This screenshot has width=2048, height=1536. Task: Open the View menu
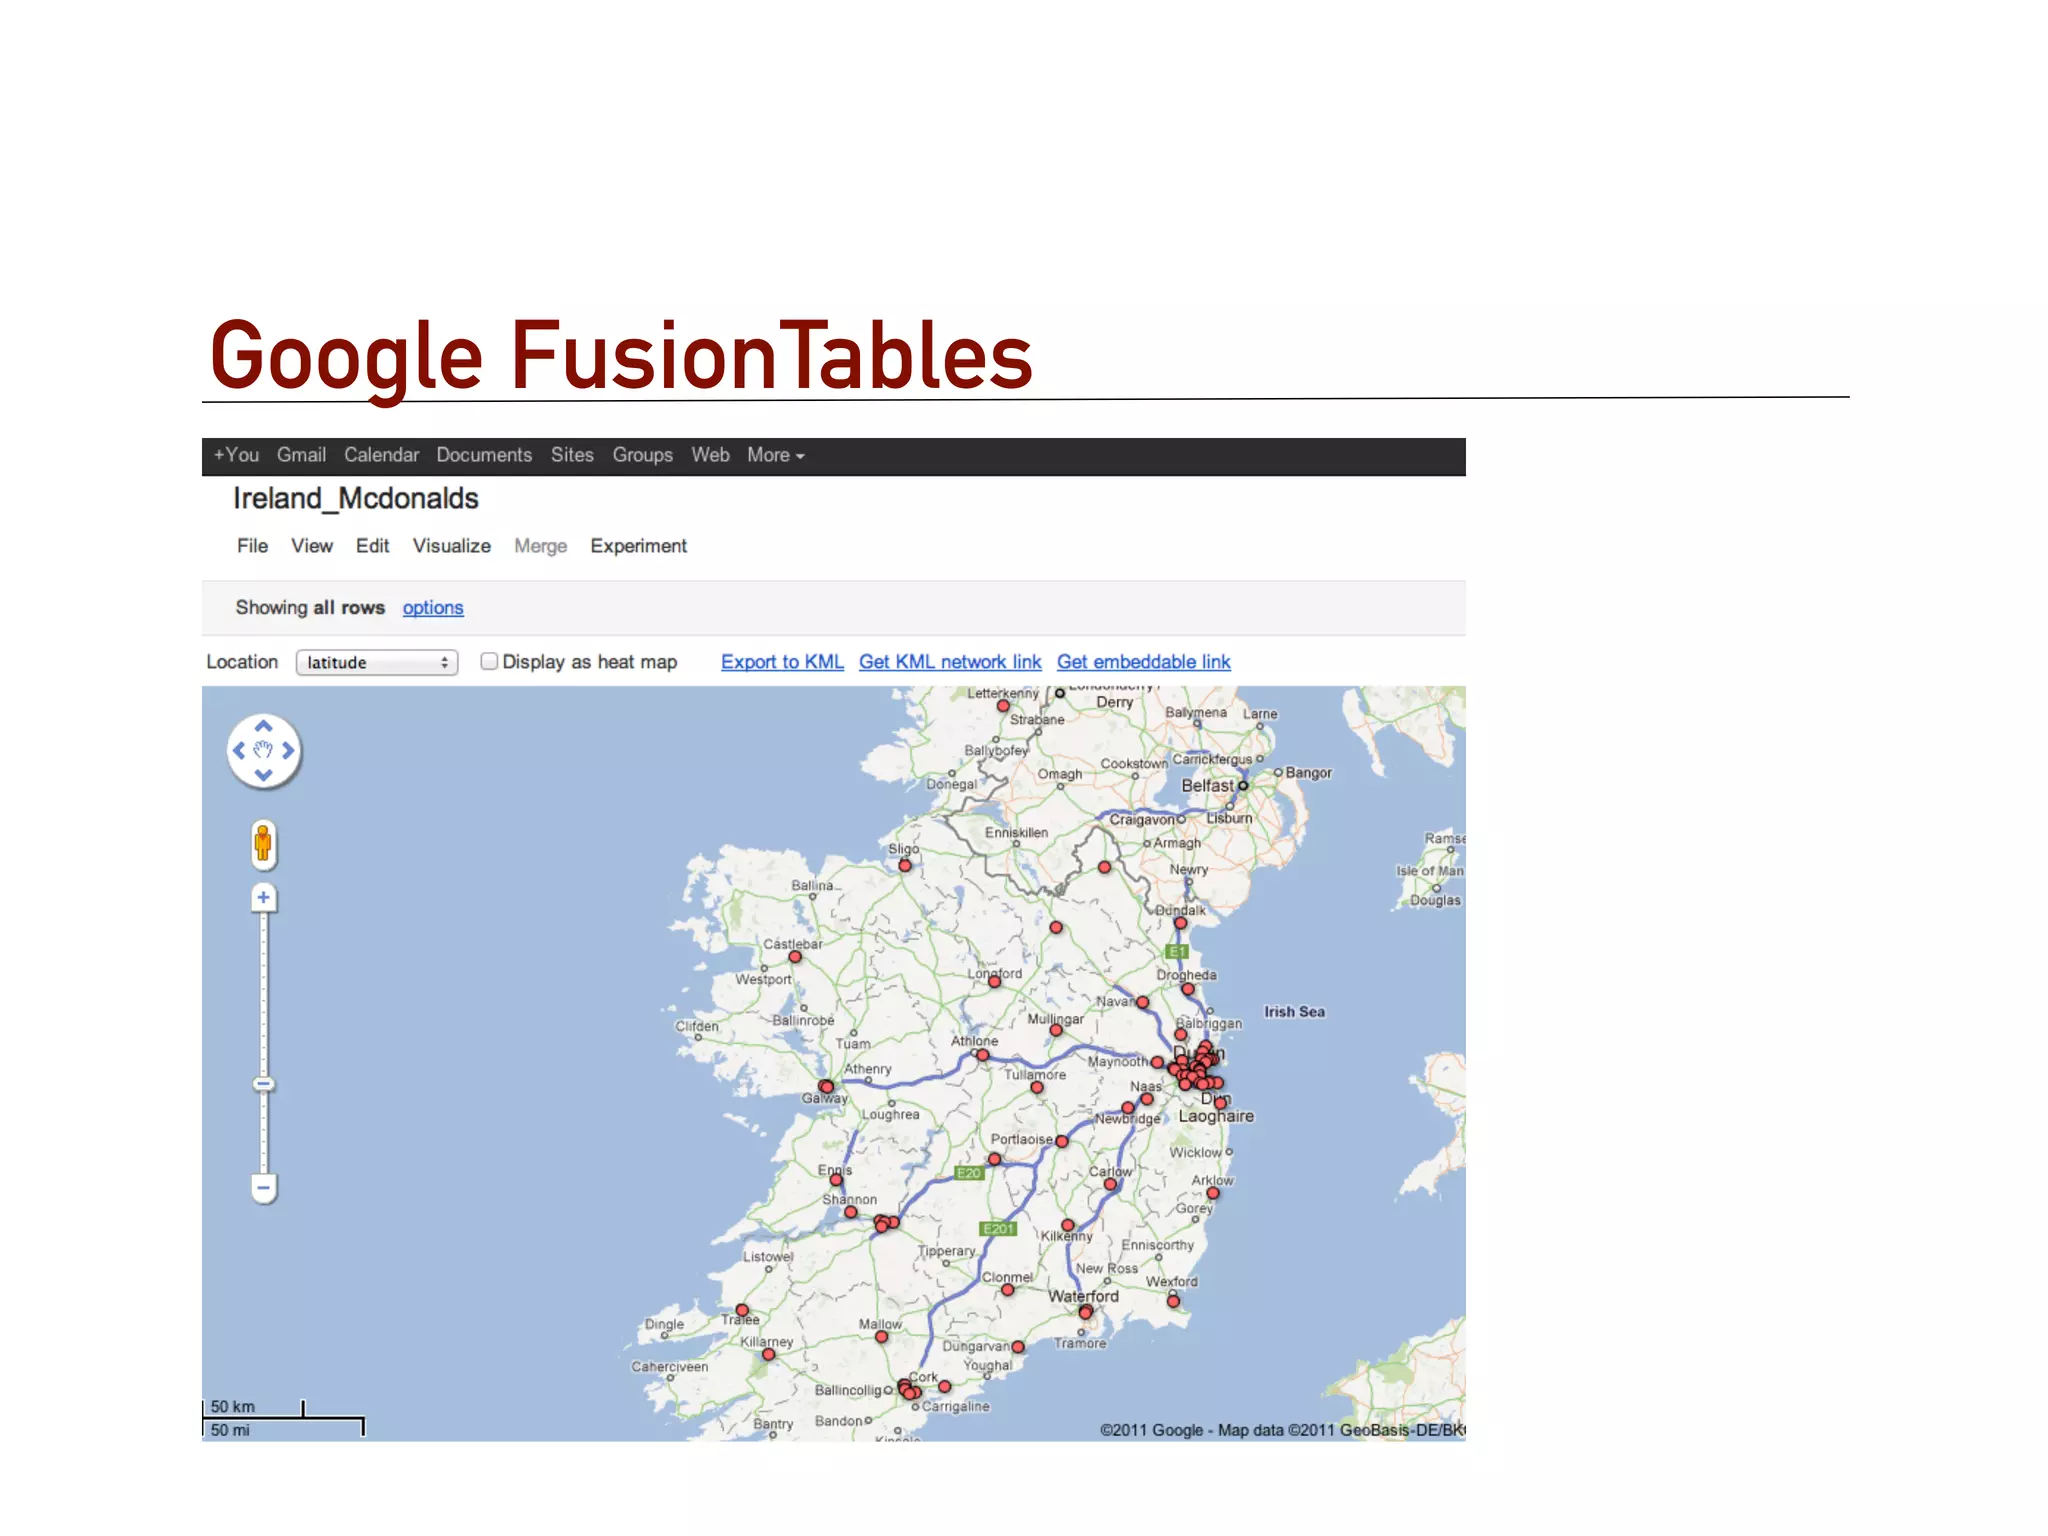pos(312,546)
